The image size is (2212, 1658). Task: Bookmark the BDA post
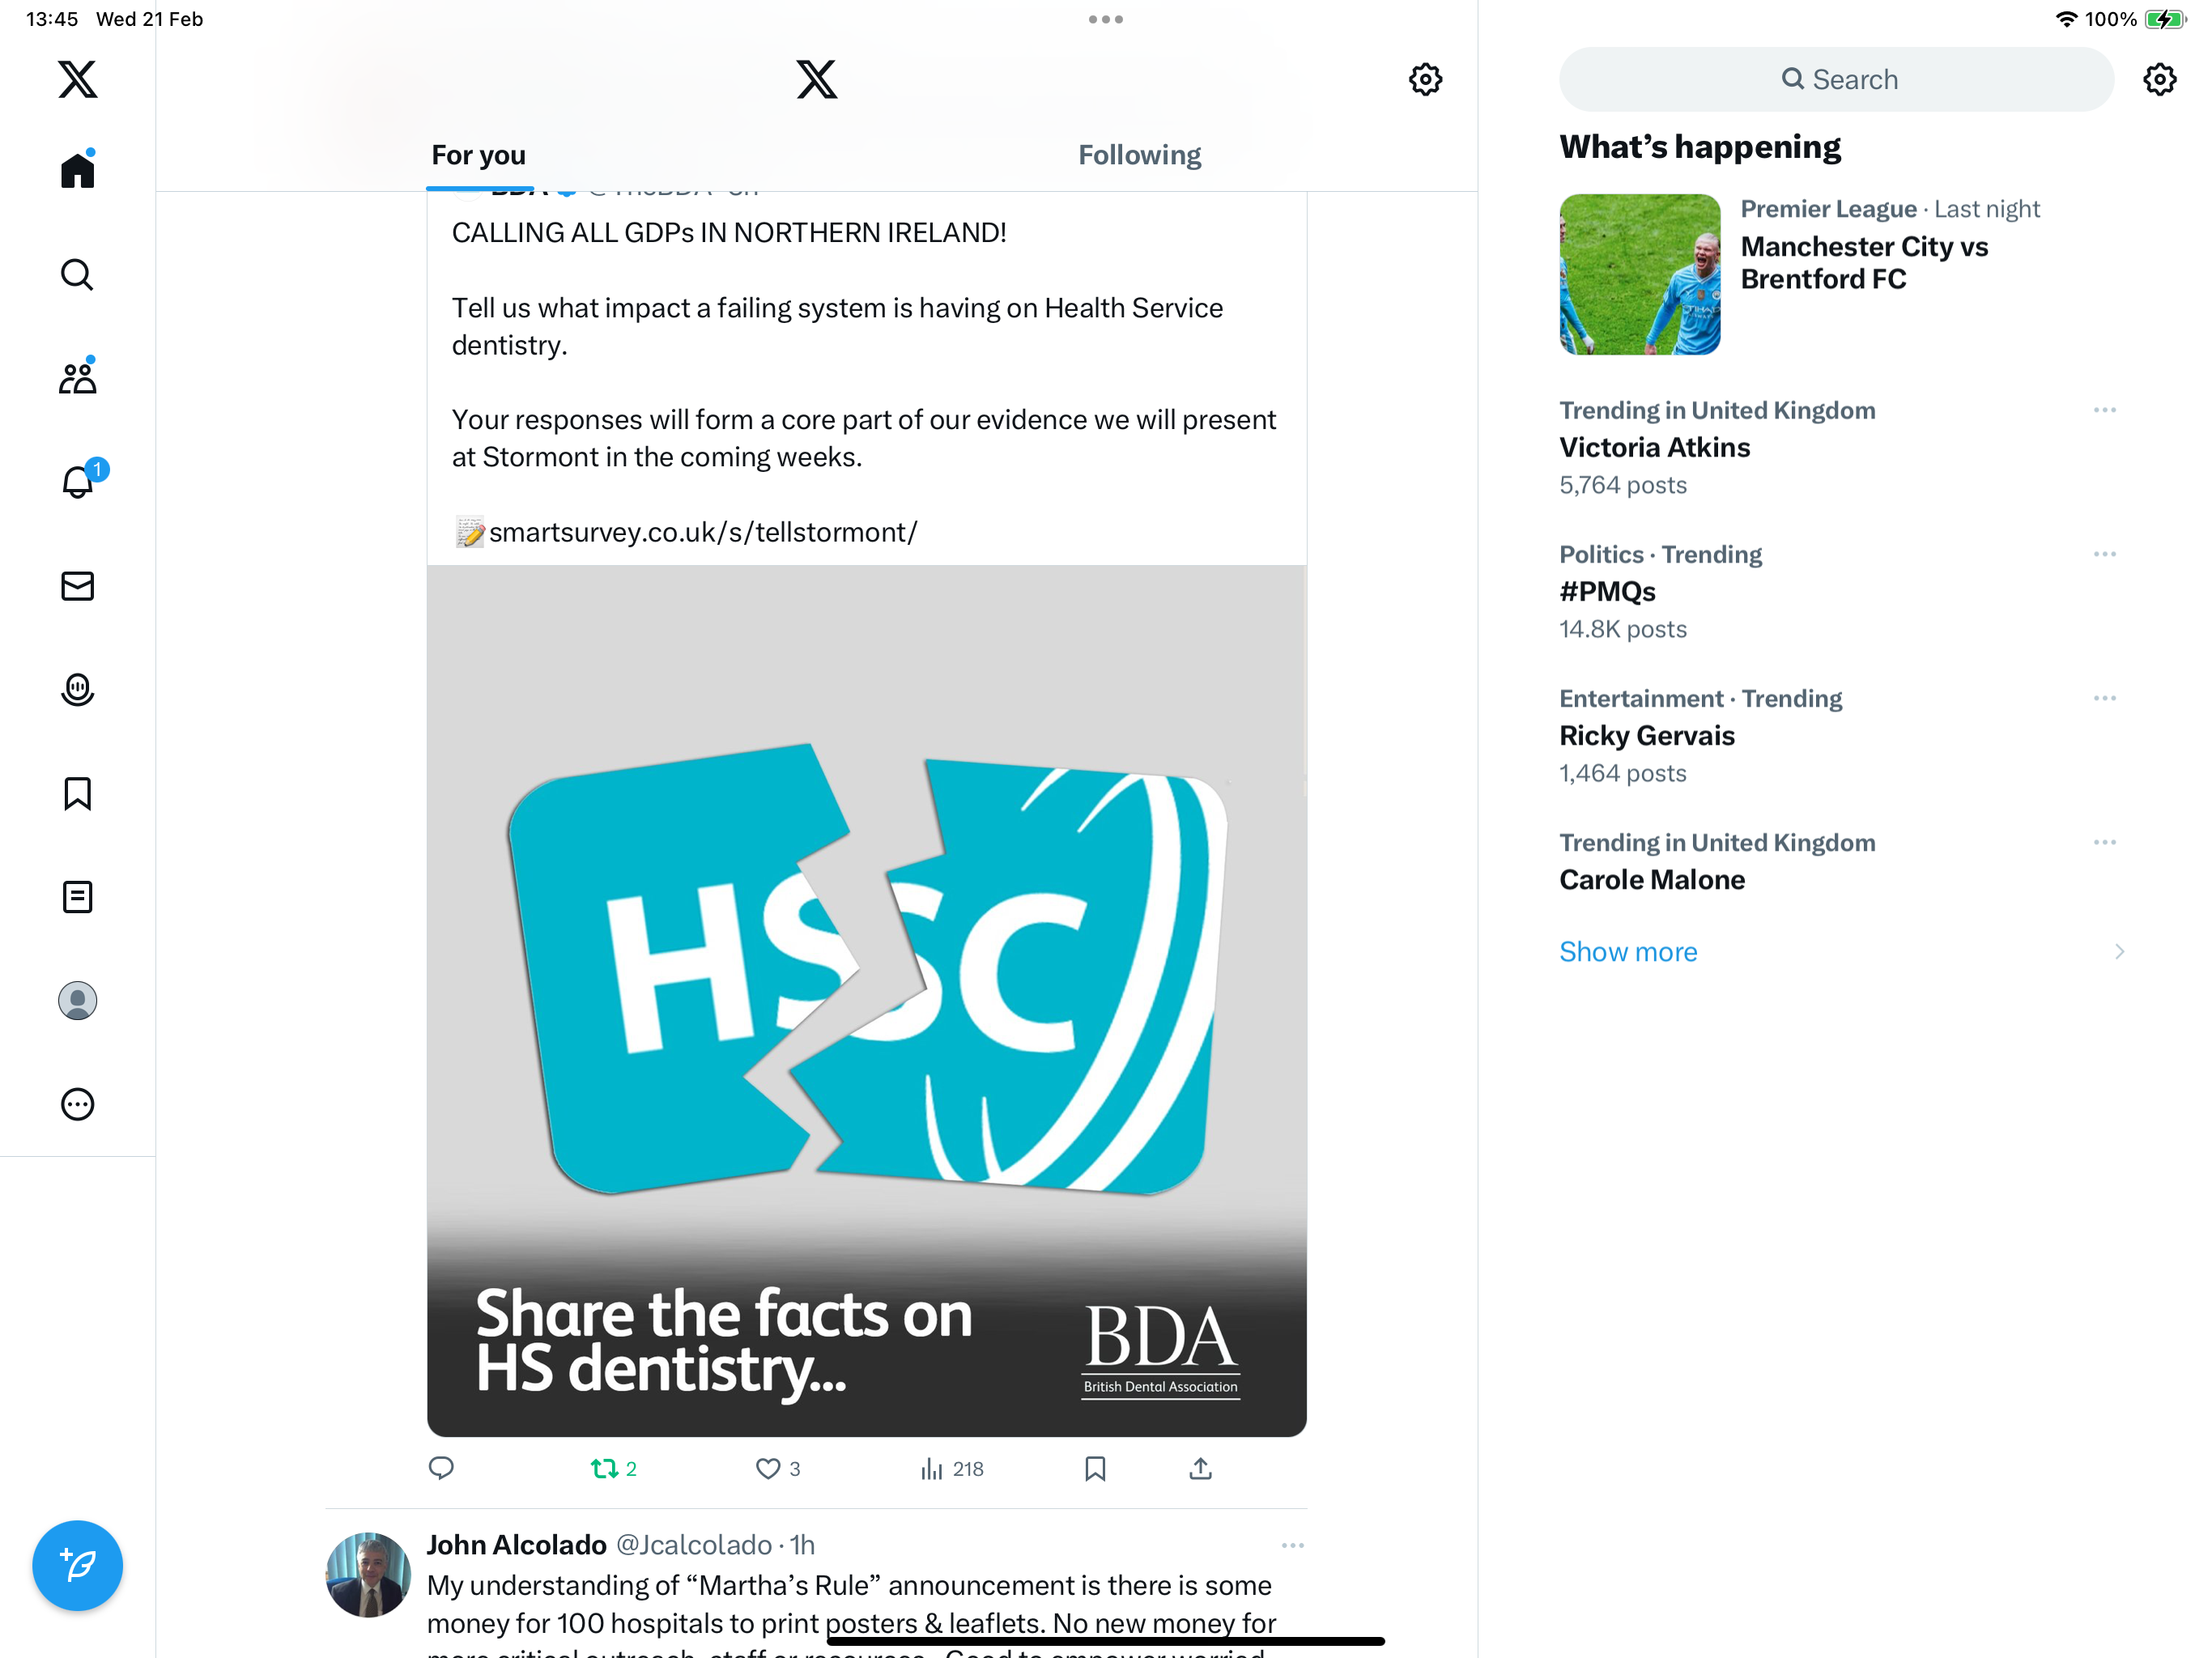click(1095, 1468)
